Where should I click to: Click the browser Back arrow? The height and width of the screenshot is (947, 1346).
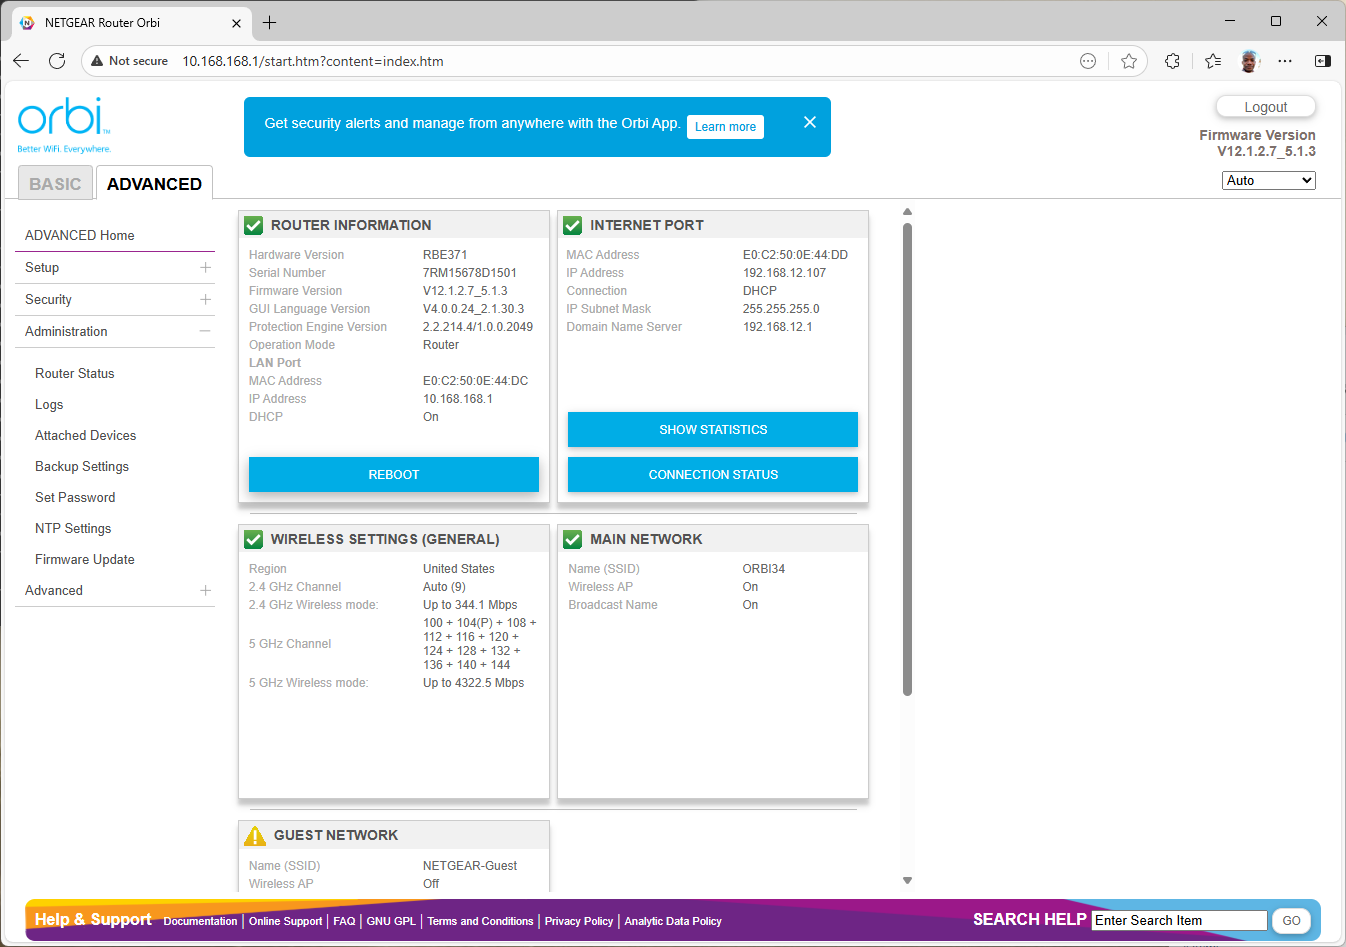click(21, 61)
